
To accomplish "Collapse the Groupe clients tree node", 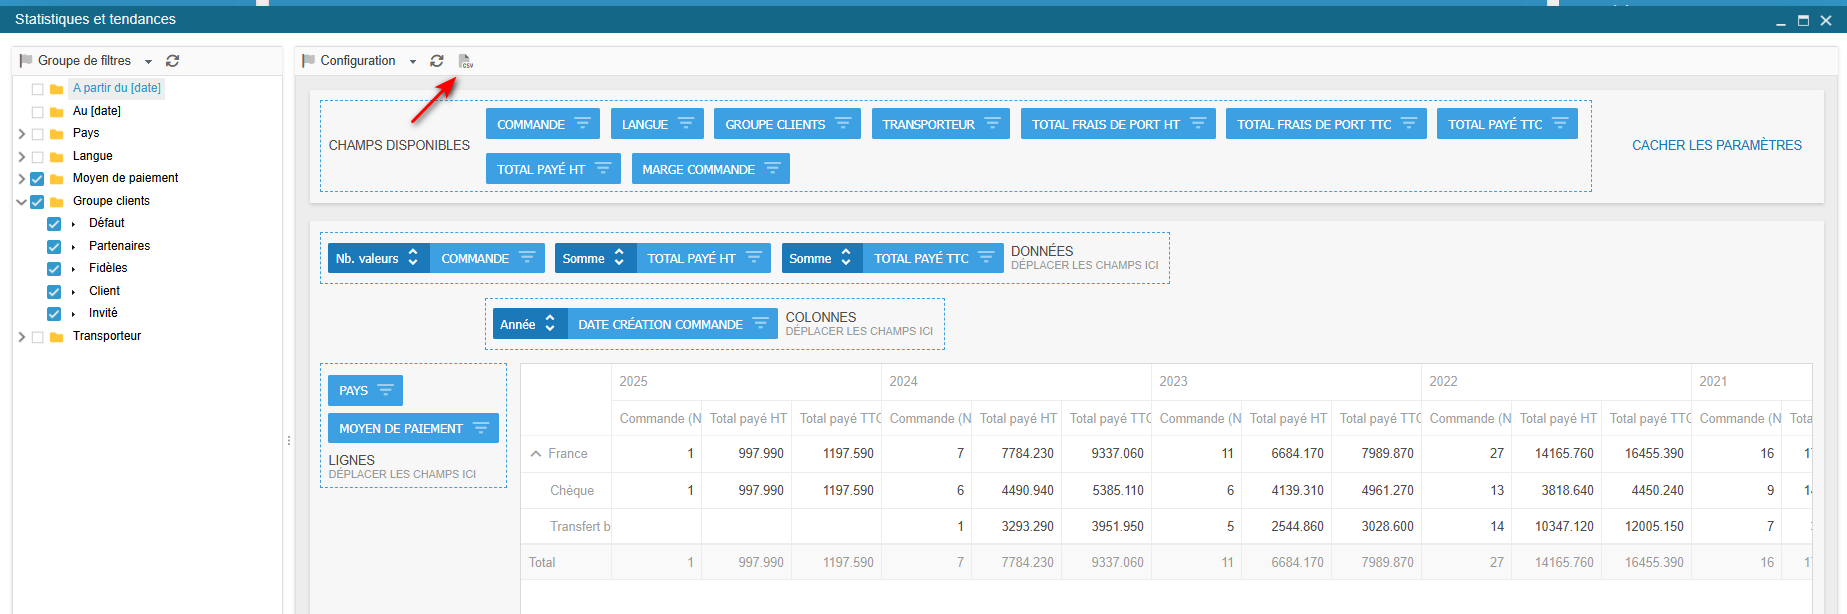I will (x=22, y=201).
